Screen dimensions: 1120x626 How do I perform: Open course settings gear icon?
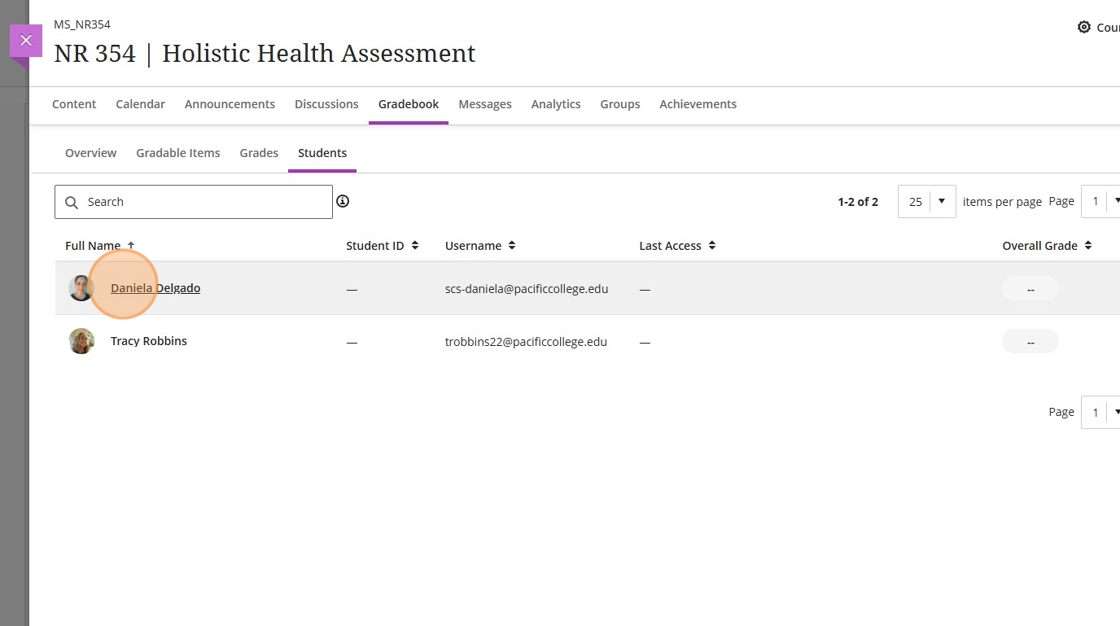[1084, 27]
